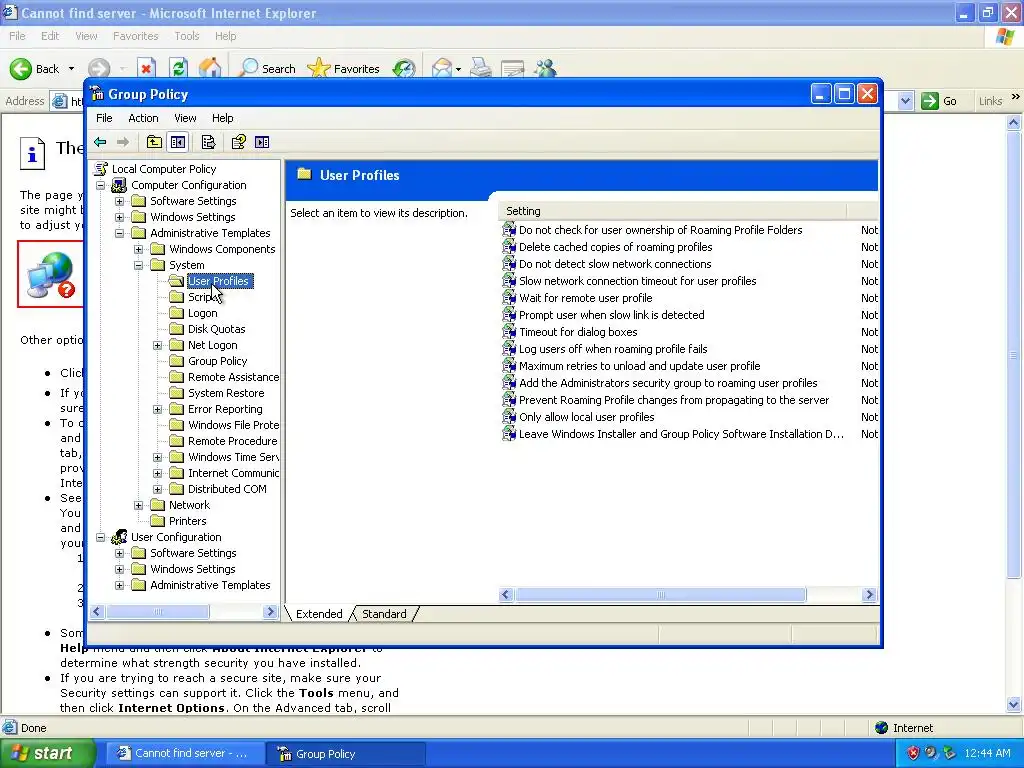Click Internet Explorer Stop icon
1024x768 pixels.
point(146,69)
